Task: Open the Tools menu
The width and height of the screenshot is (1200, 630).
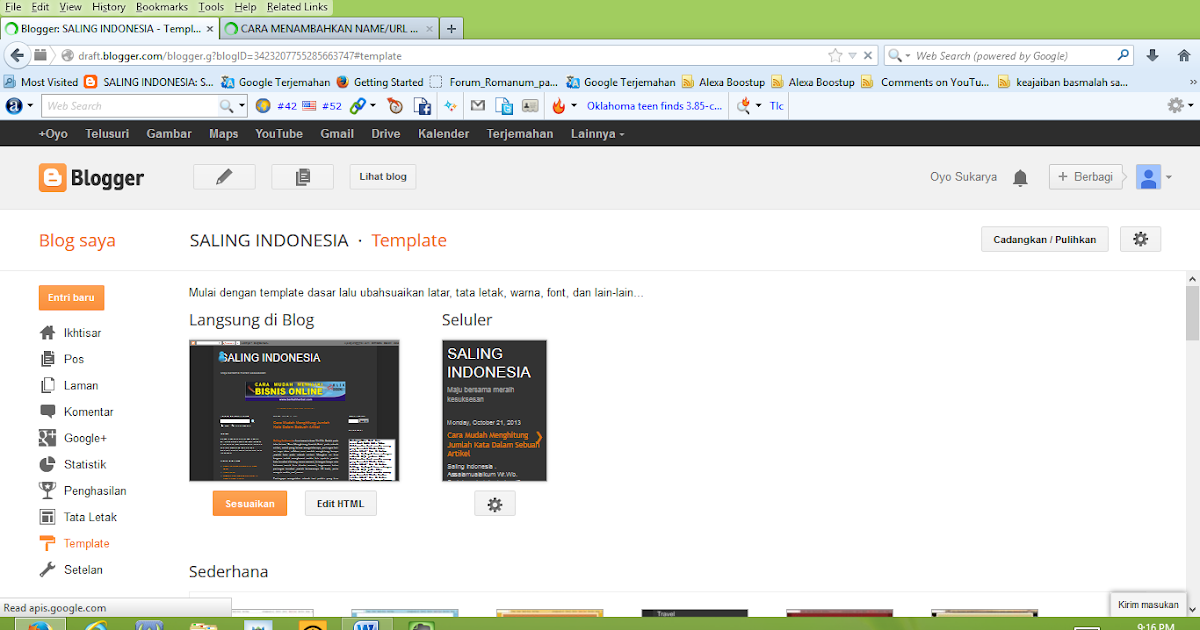Action: point(211,7)
